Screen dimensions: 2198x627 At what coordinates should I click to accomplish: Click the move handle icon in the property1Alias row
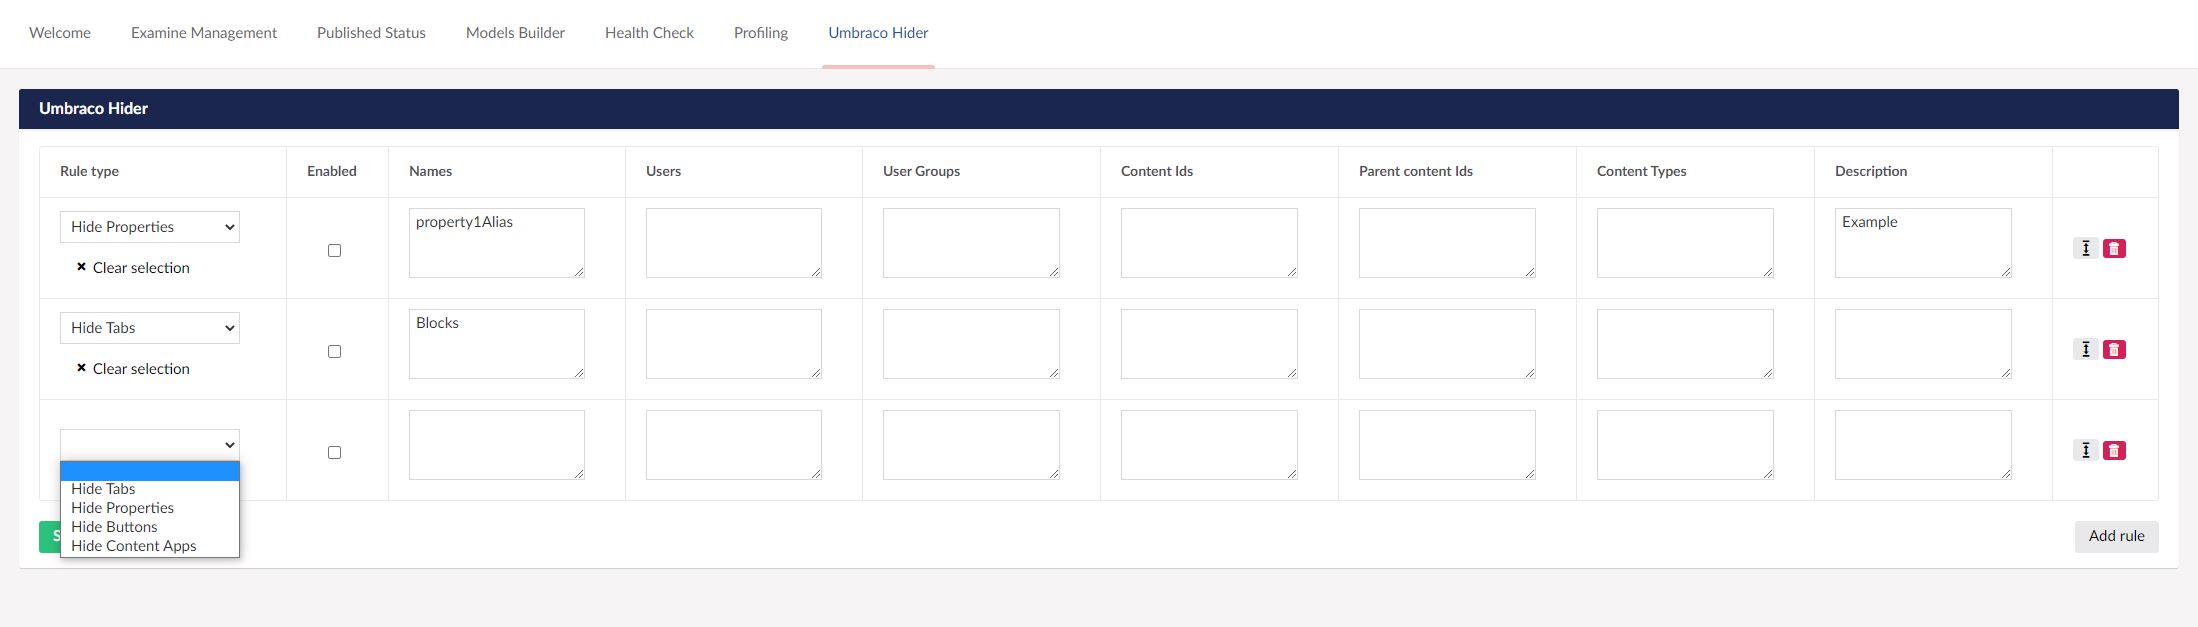click(2085, 248)
